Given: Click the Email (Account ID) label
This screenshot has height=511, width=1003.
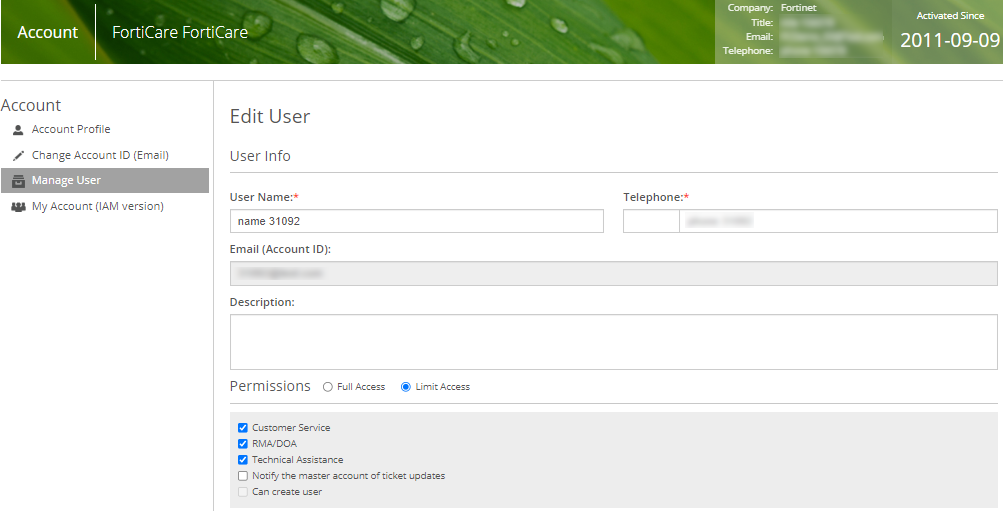Looking at the screenshot, I should coord(280,249).
